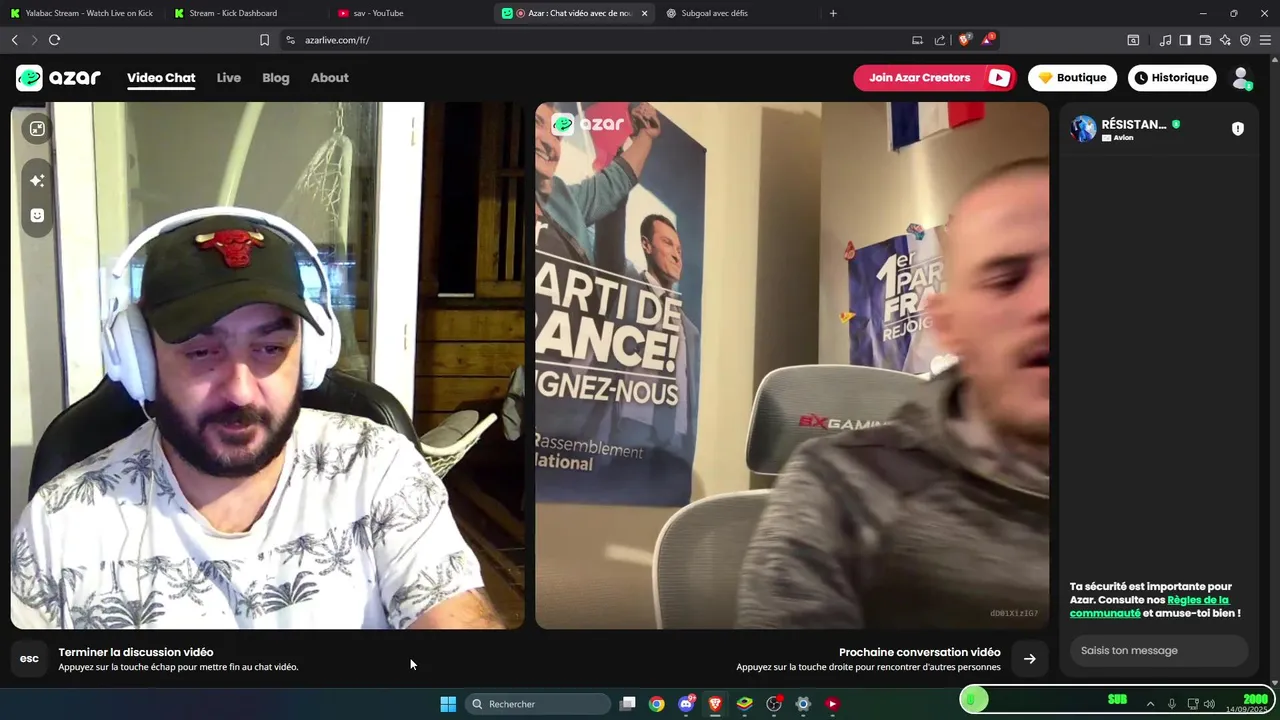Click the profile avatar icon top right
This screenshot has width=1280, height=720.
[x=1241, y=78]
